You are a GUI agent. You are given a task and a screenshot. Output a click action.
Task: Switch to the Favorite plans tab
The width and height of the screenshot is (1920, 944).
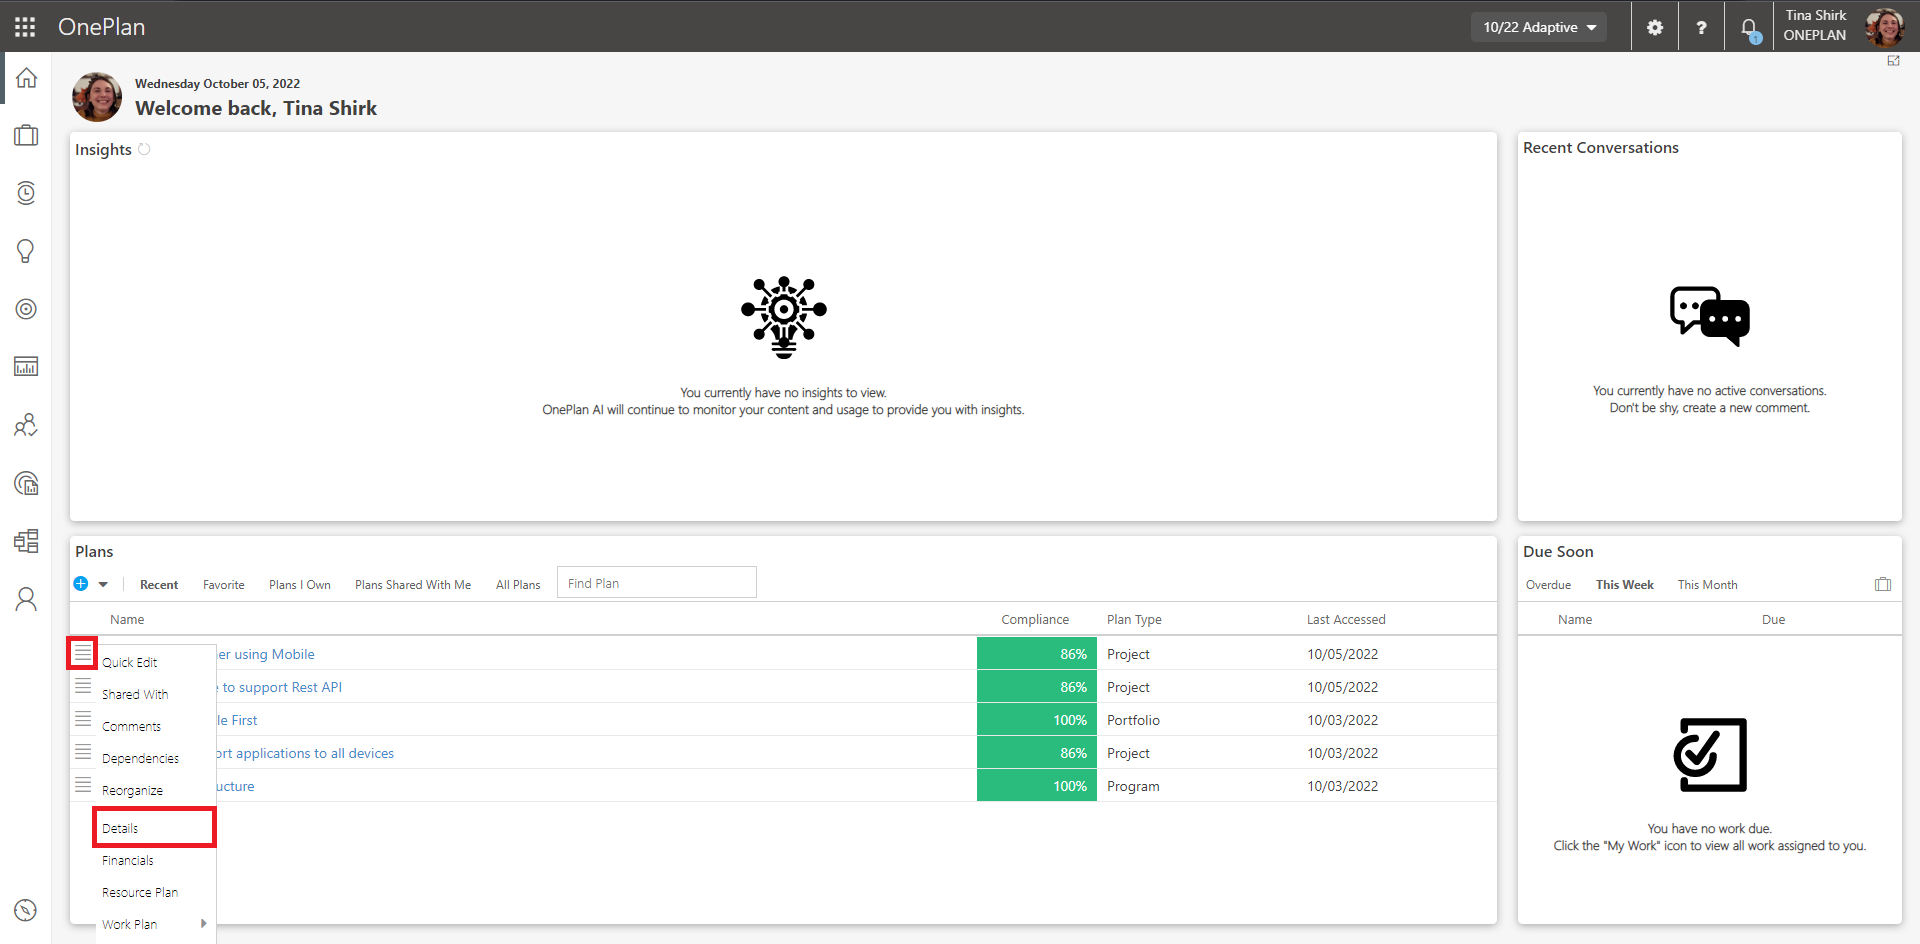[x=224, y=585]
